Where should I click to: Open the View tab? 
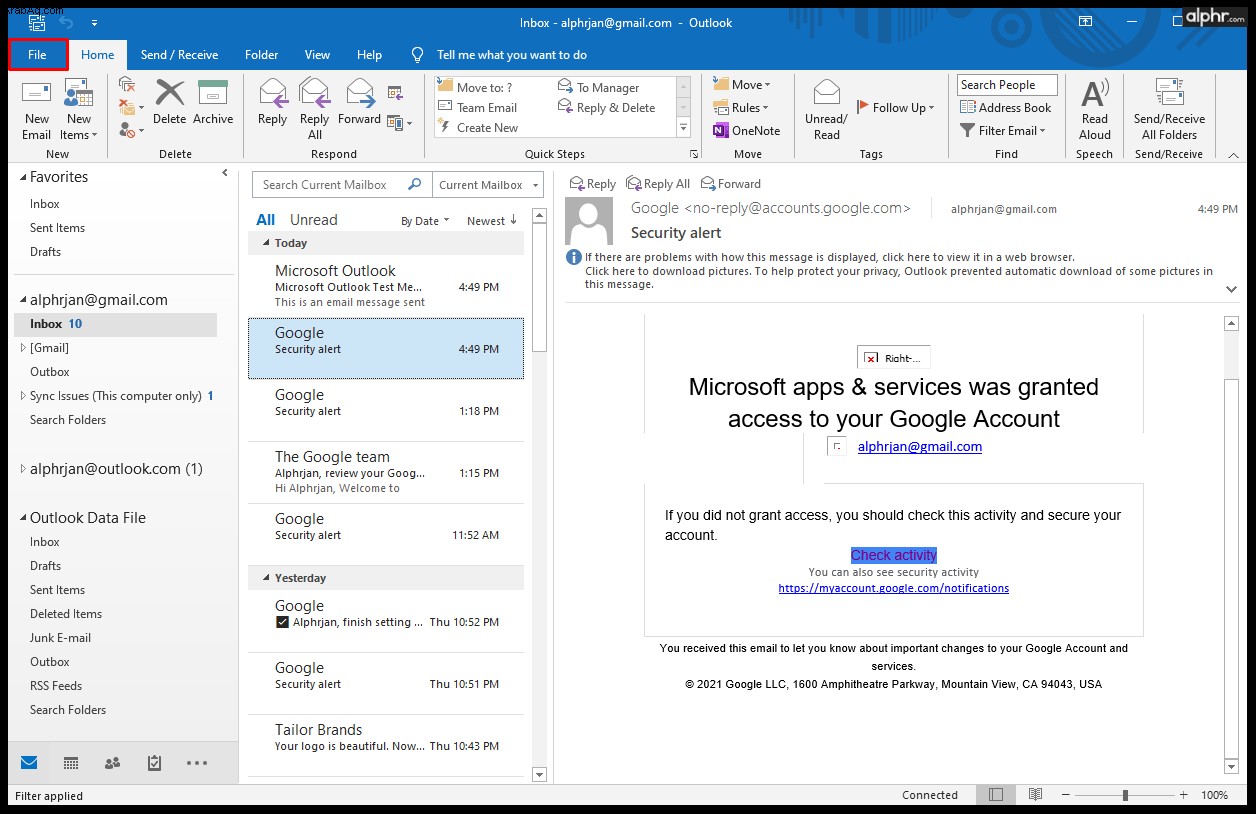317,55
